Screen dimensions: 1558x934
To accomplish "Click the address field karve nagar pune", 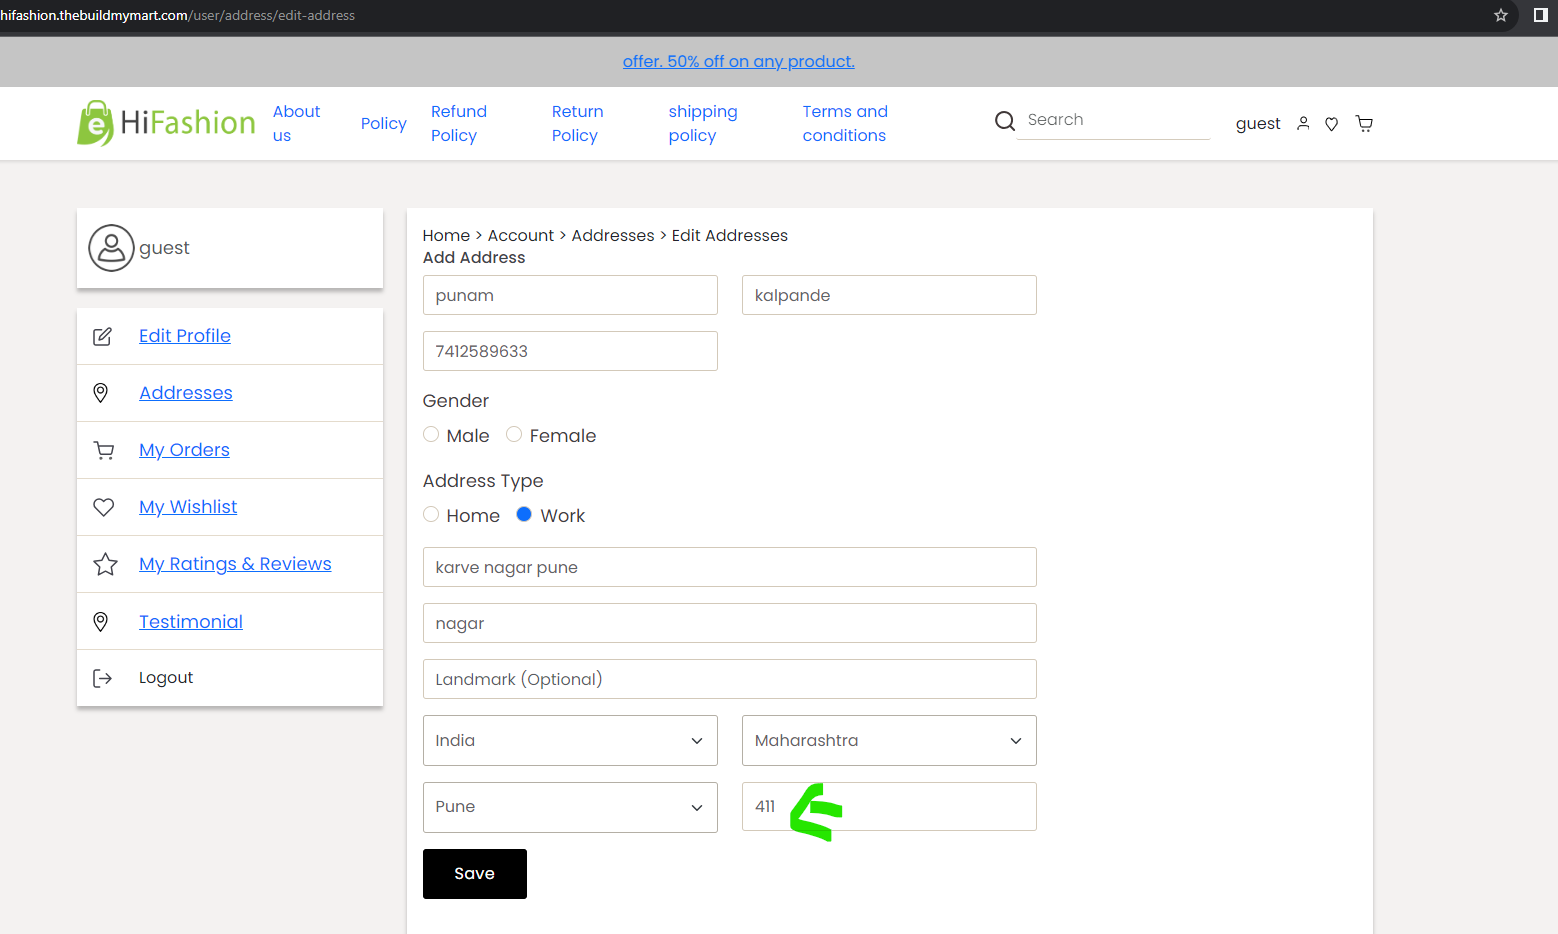I will tap(730, 567).
